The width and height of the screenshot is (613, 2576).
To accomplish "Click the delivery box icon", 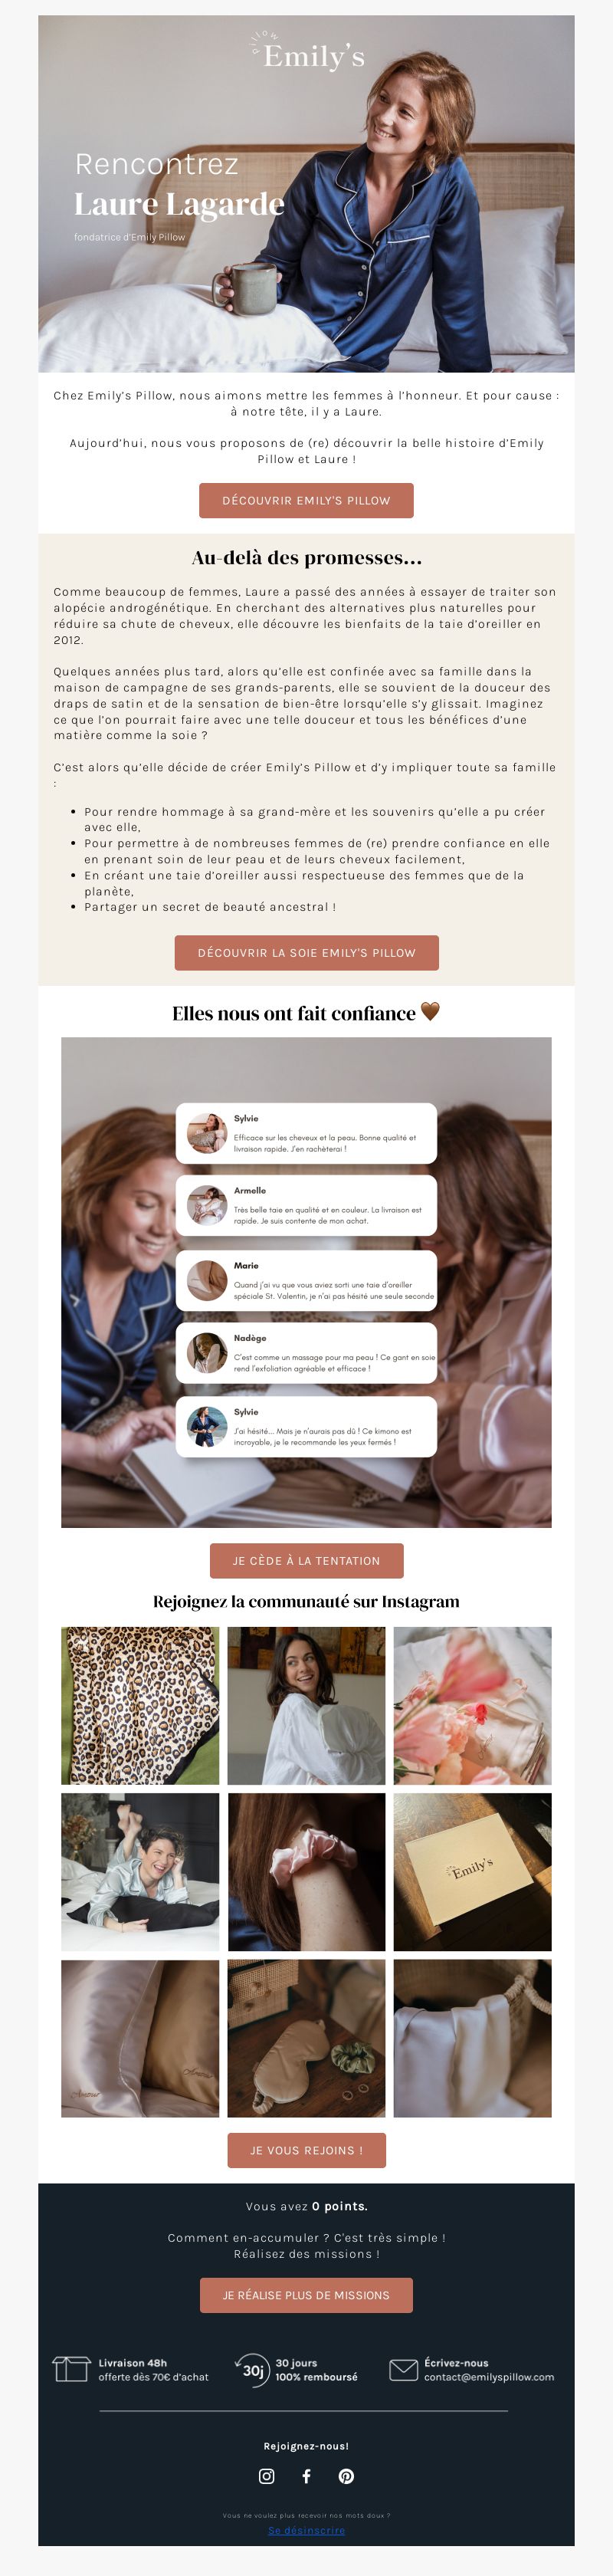I will (71, 2369).
